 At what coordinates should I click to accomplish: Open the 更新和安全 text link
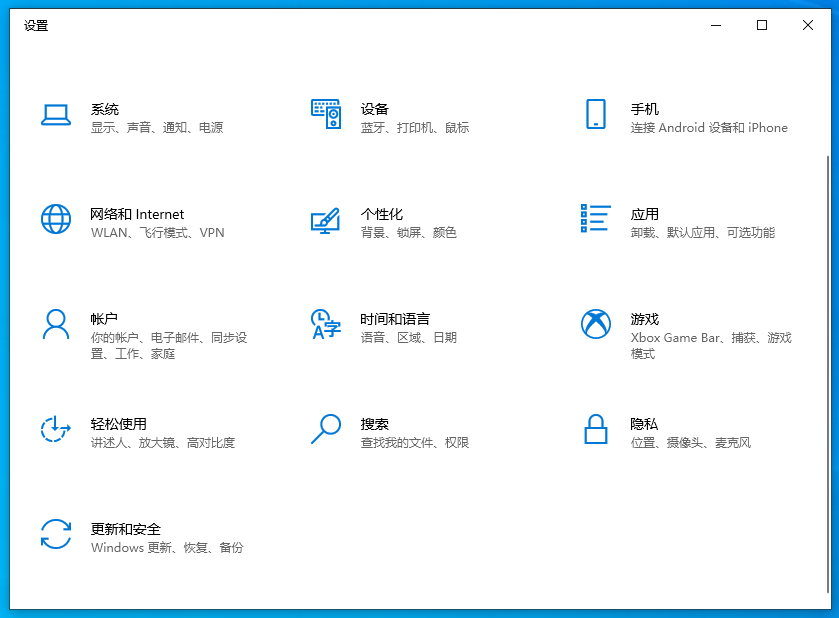click(126, 529)
